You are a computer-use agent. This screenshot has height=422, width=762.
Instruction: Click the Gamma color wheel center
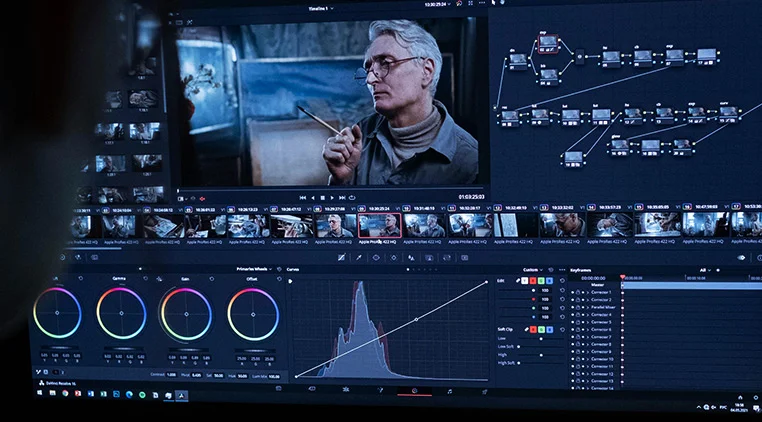[121, 313]
